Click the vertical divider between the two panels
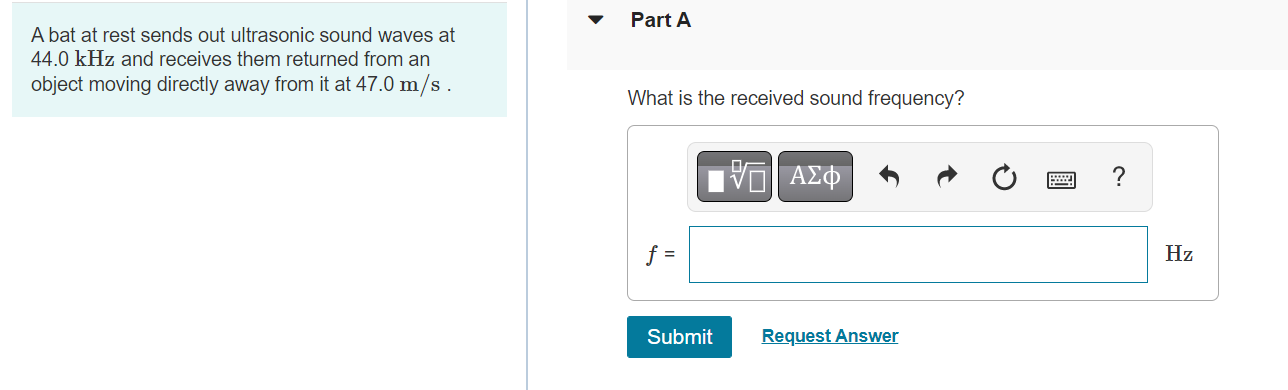The image size is (1288, 390). coord(527,195)
